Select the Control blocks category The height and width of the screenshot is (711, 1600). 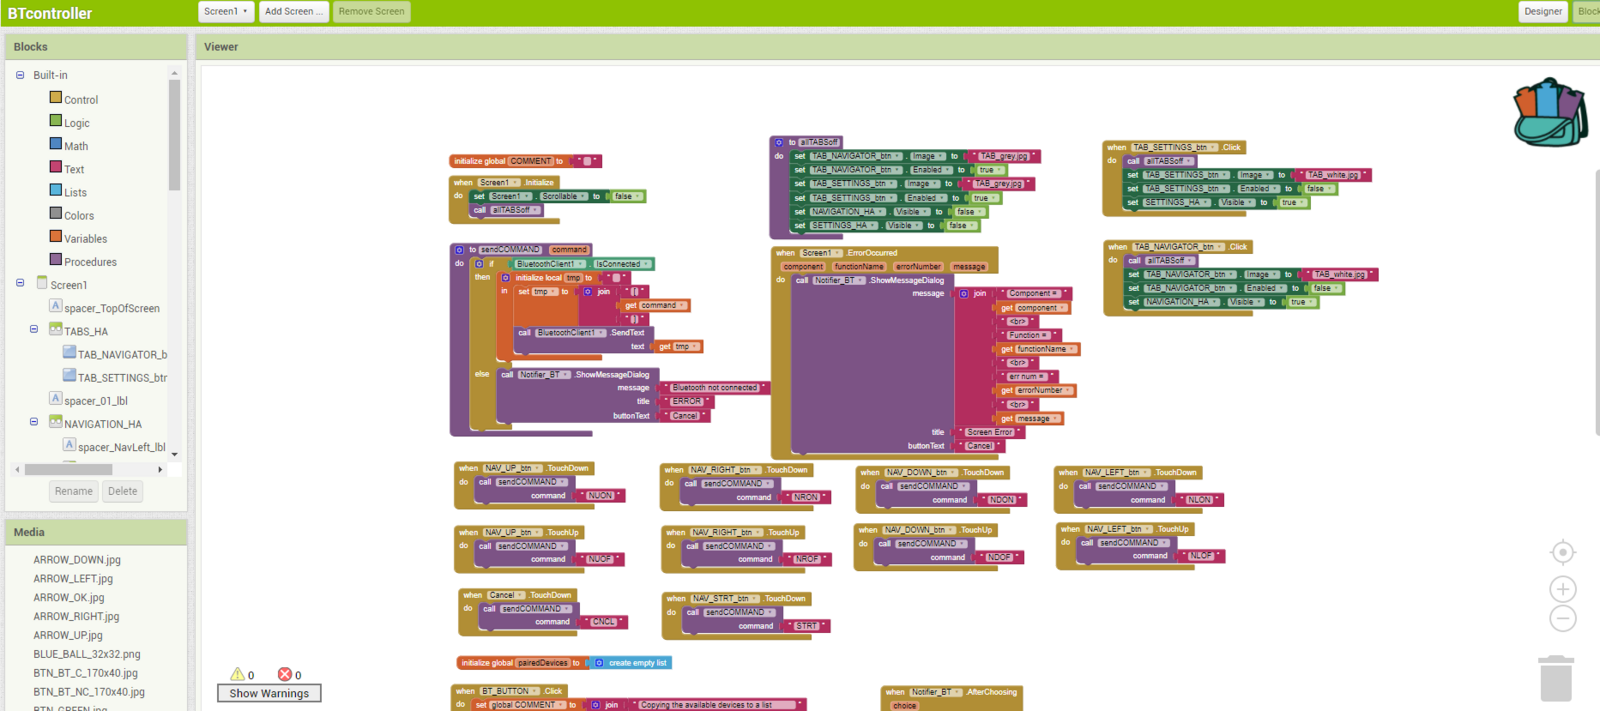coord(80,100)
